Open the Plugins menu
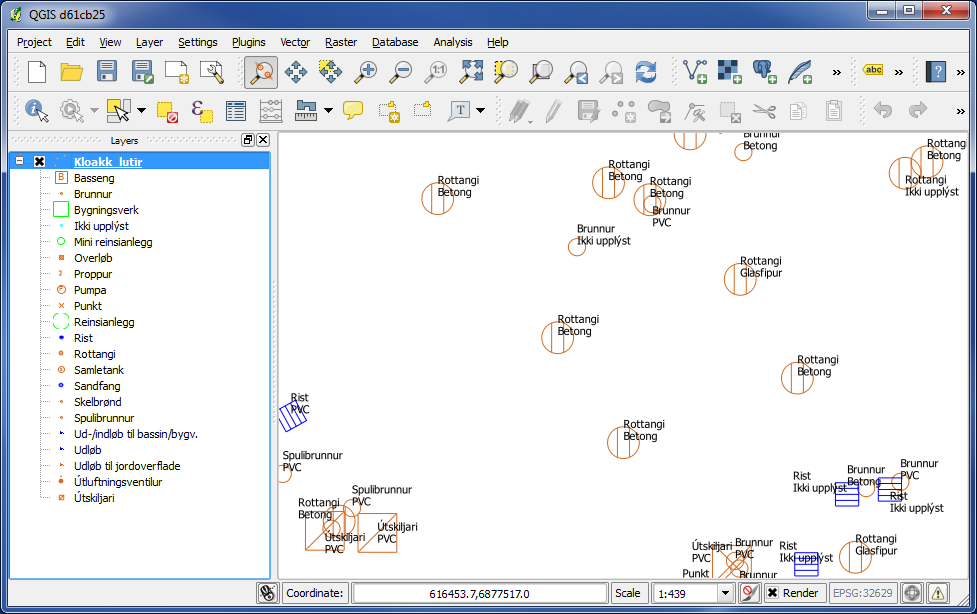 (x=249, y=42)
